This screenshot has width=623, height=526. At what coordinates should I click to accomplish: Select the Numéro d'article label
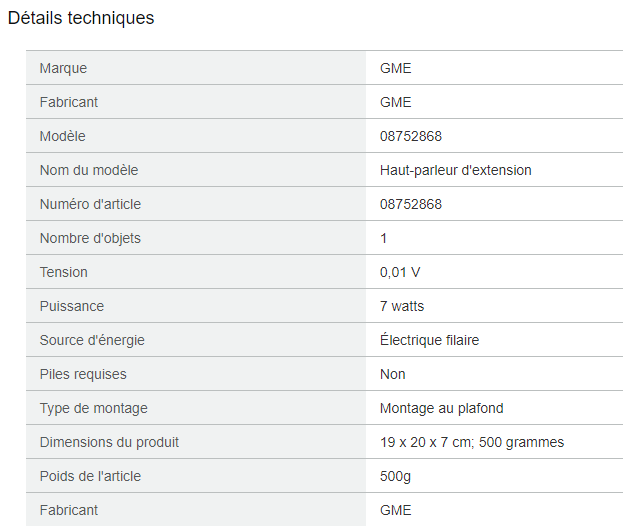[x=90, y=204]
